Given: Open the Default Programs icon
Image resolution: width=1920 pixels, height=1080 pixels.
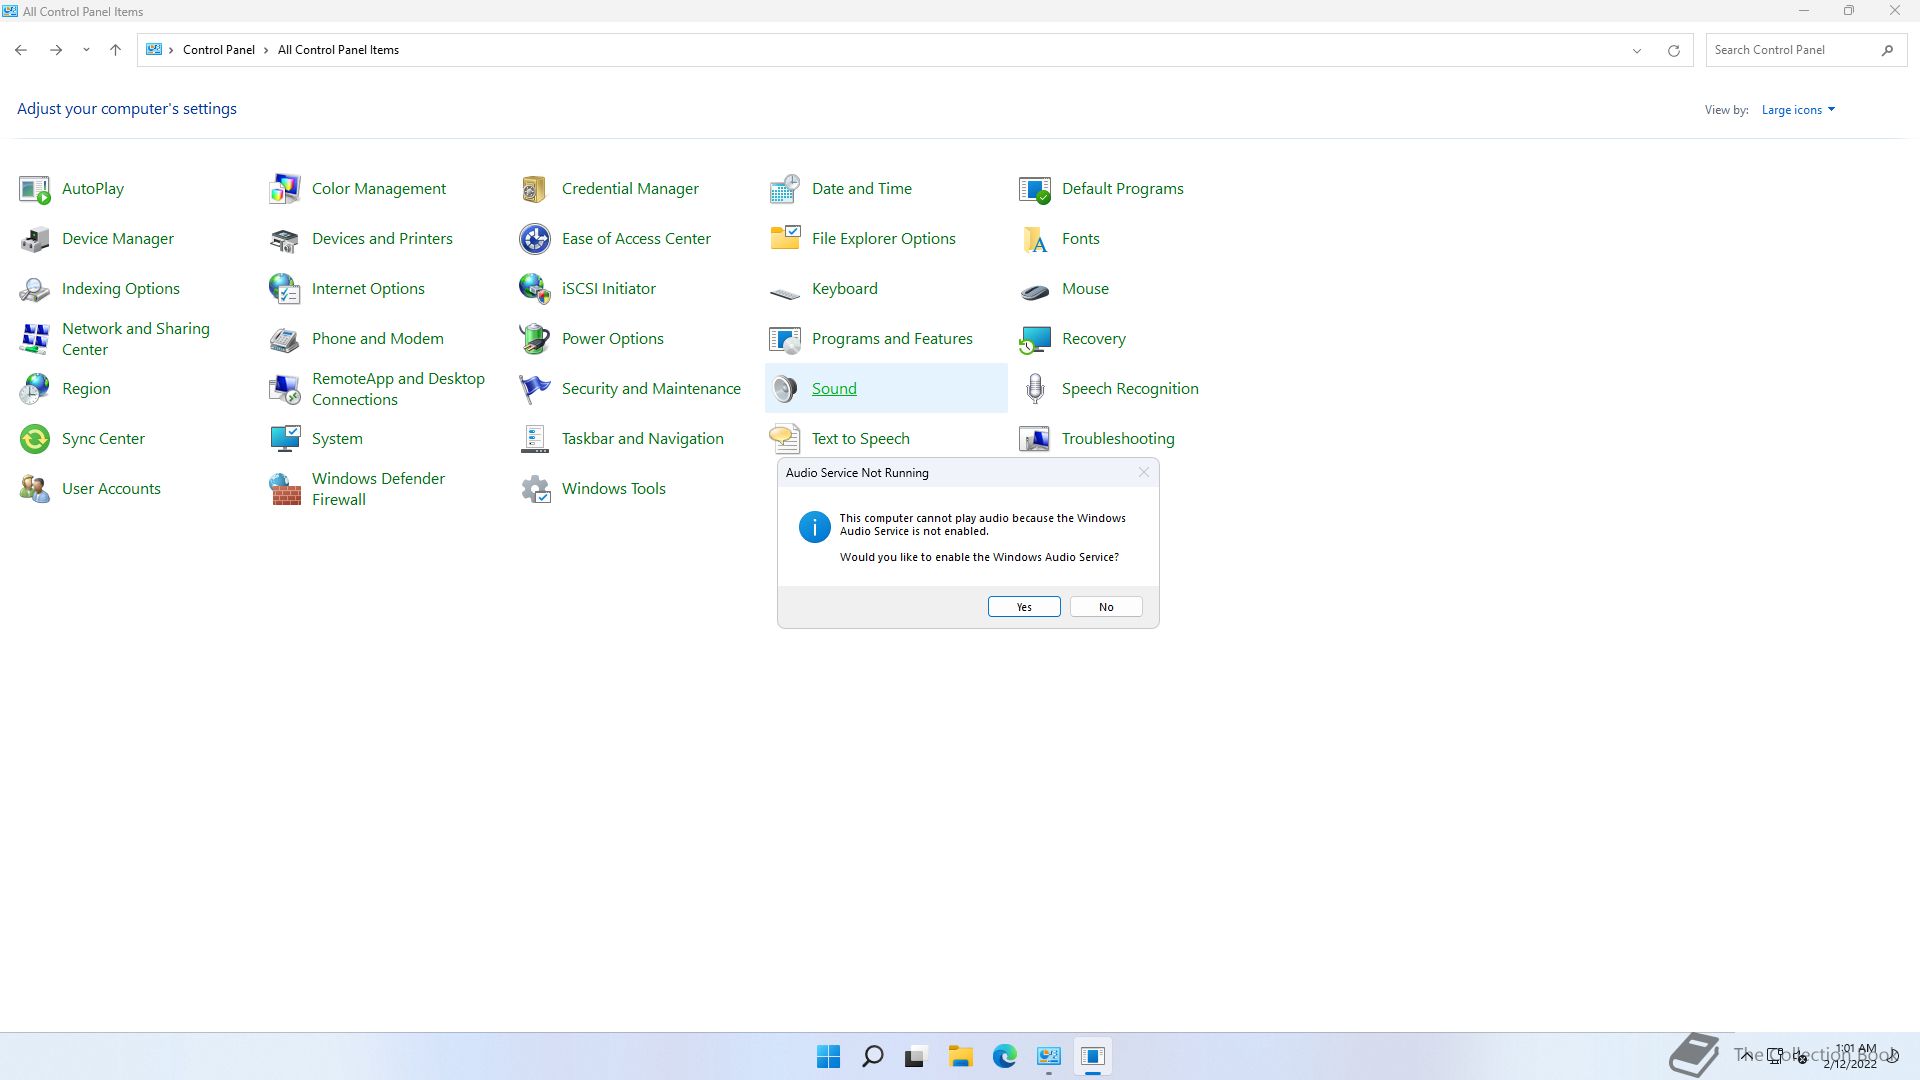Looking at the screenshot, I should pos(1034,189).
